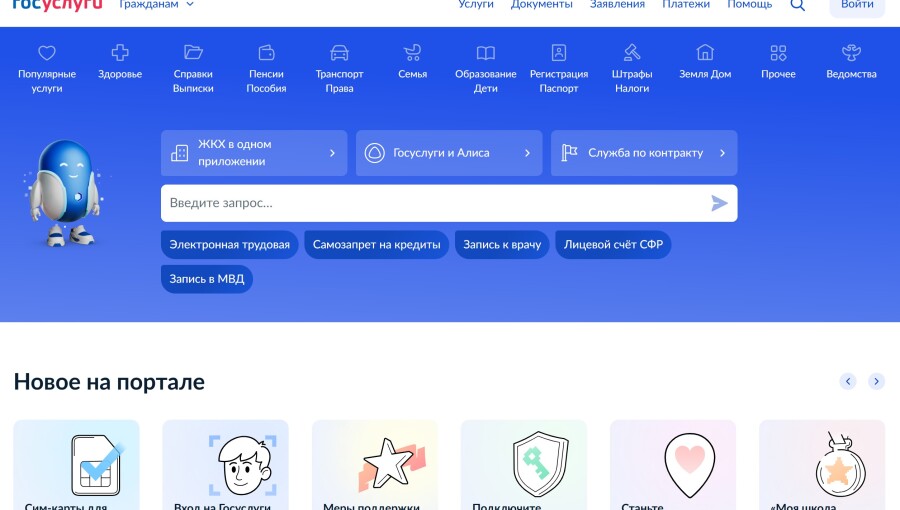Go to the Платежи menu item
Screen dimensions: 900x510
686,5
